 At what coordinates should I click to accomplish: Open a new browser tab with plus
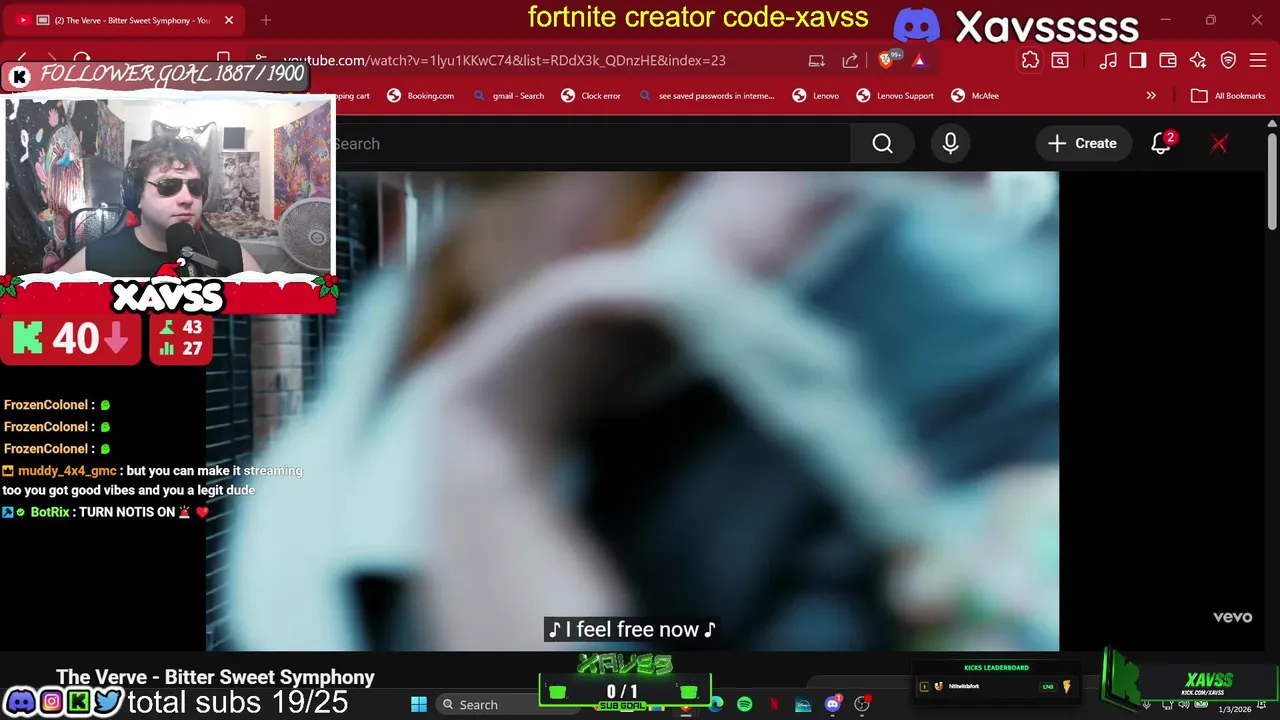266,20
